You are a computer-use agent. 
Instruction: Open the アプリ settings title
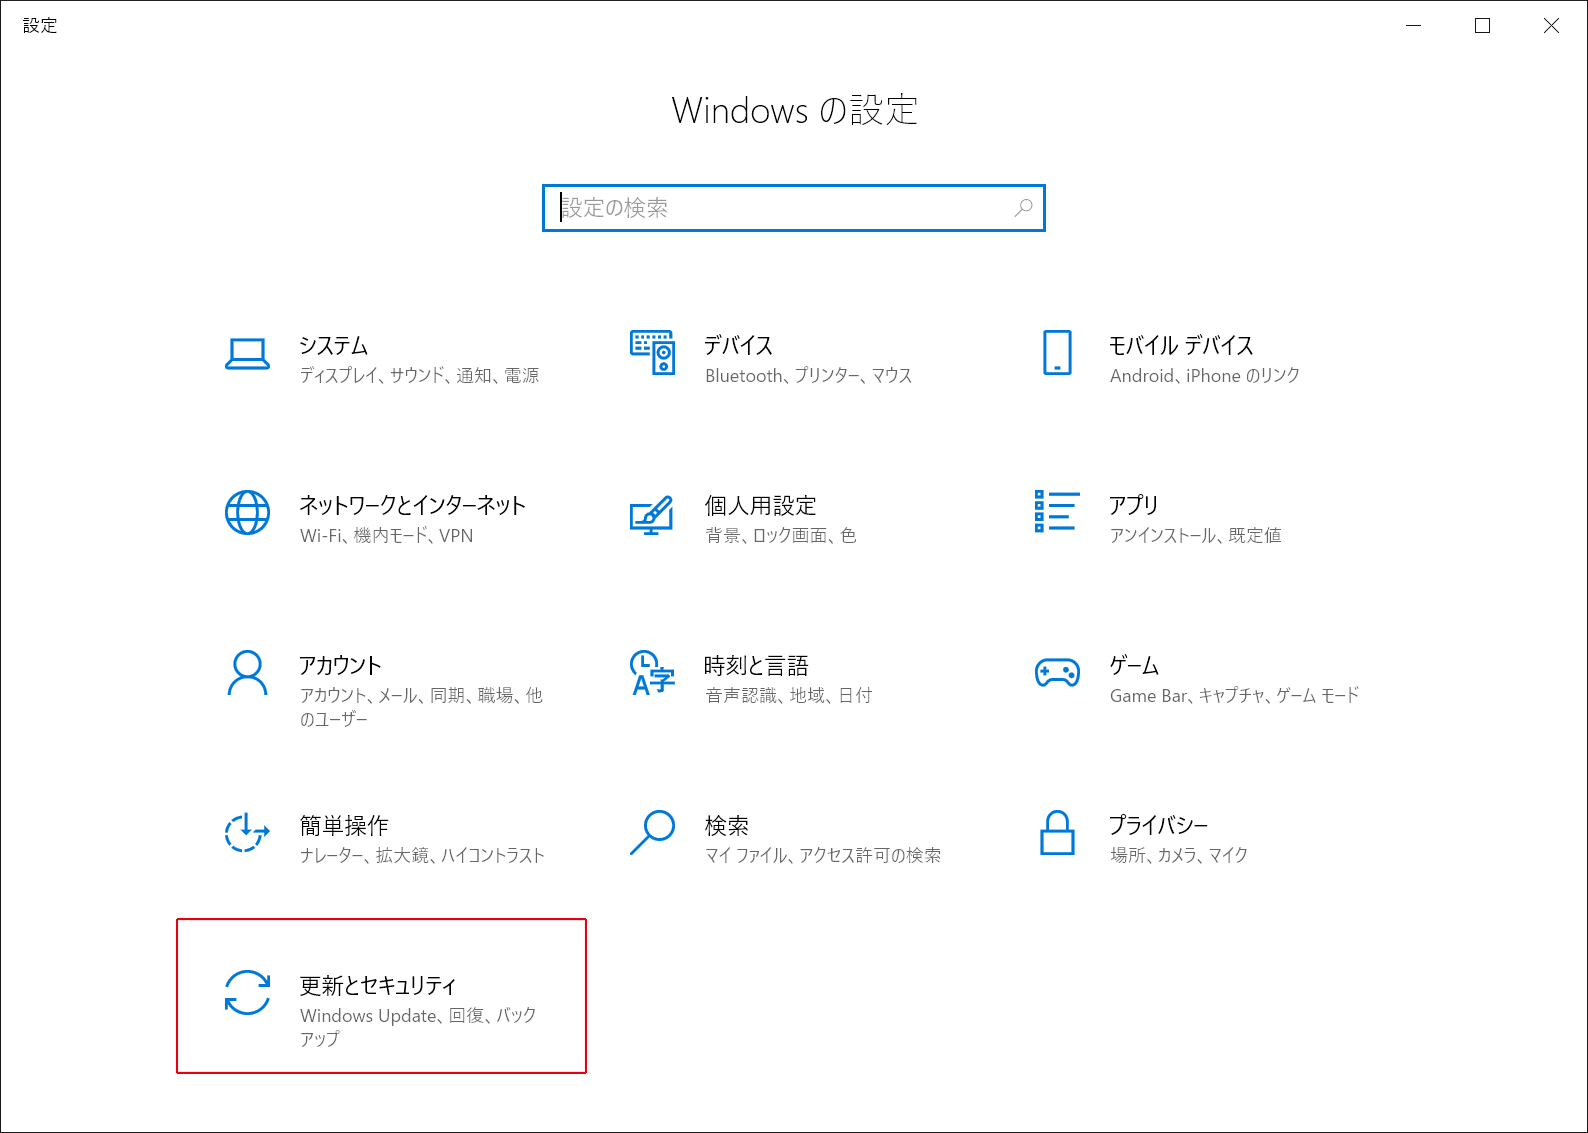pyautogui.click(x=1133, y=506)
